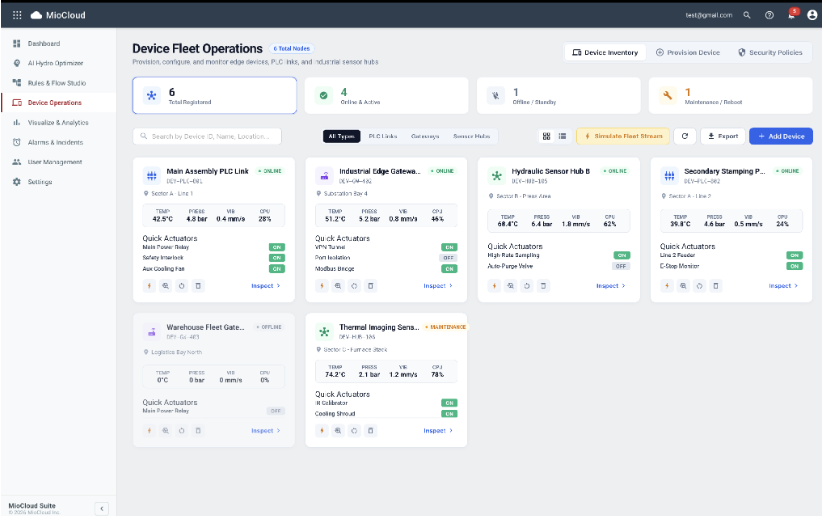
Task: Click the search icon in top bar
Action: tap(747, 15)
